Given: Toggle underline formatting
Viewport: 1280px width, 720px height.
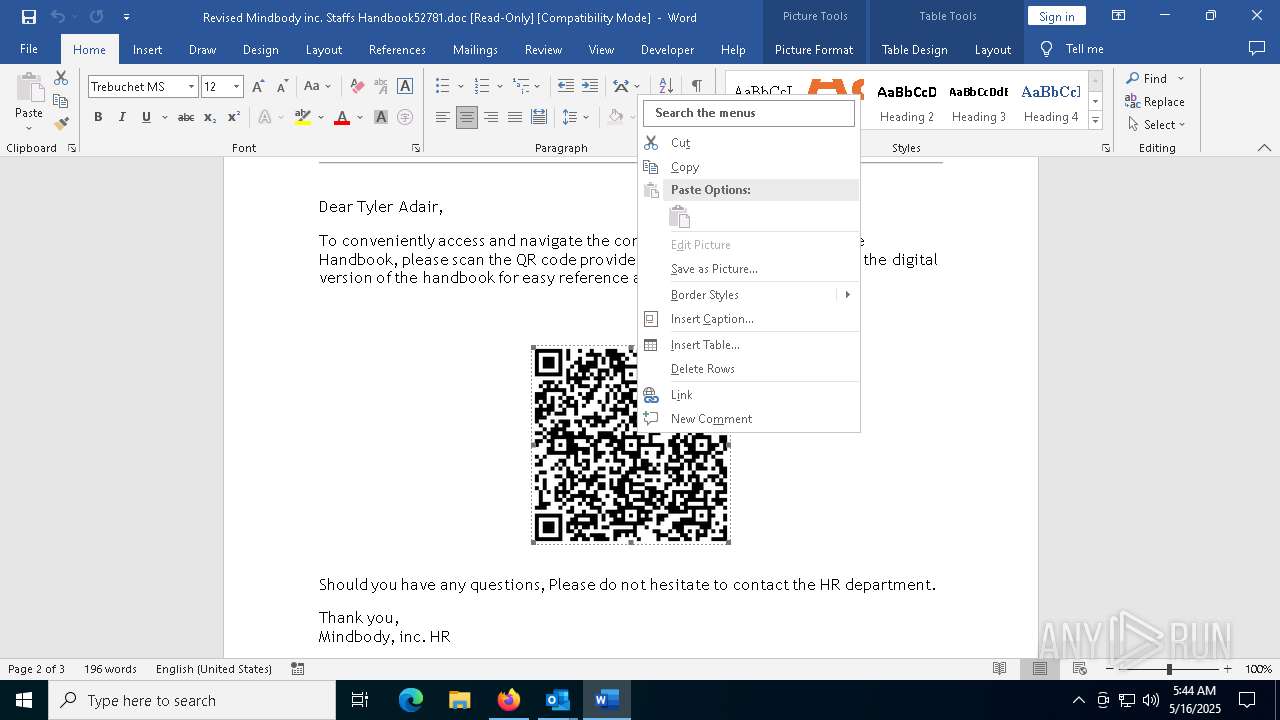Looking at the screenshot, I should click(x=146, y=117).
